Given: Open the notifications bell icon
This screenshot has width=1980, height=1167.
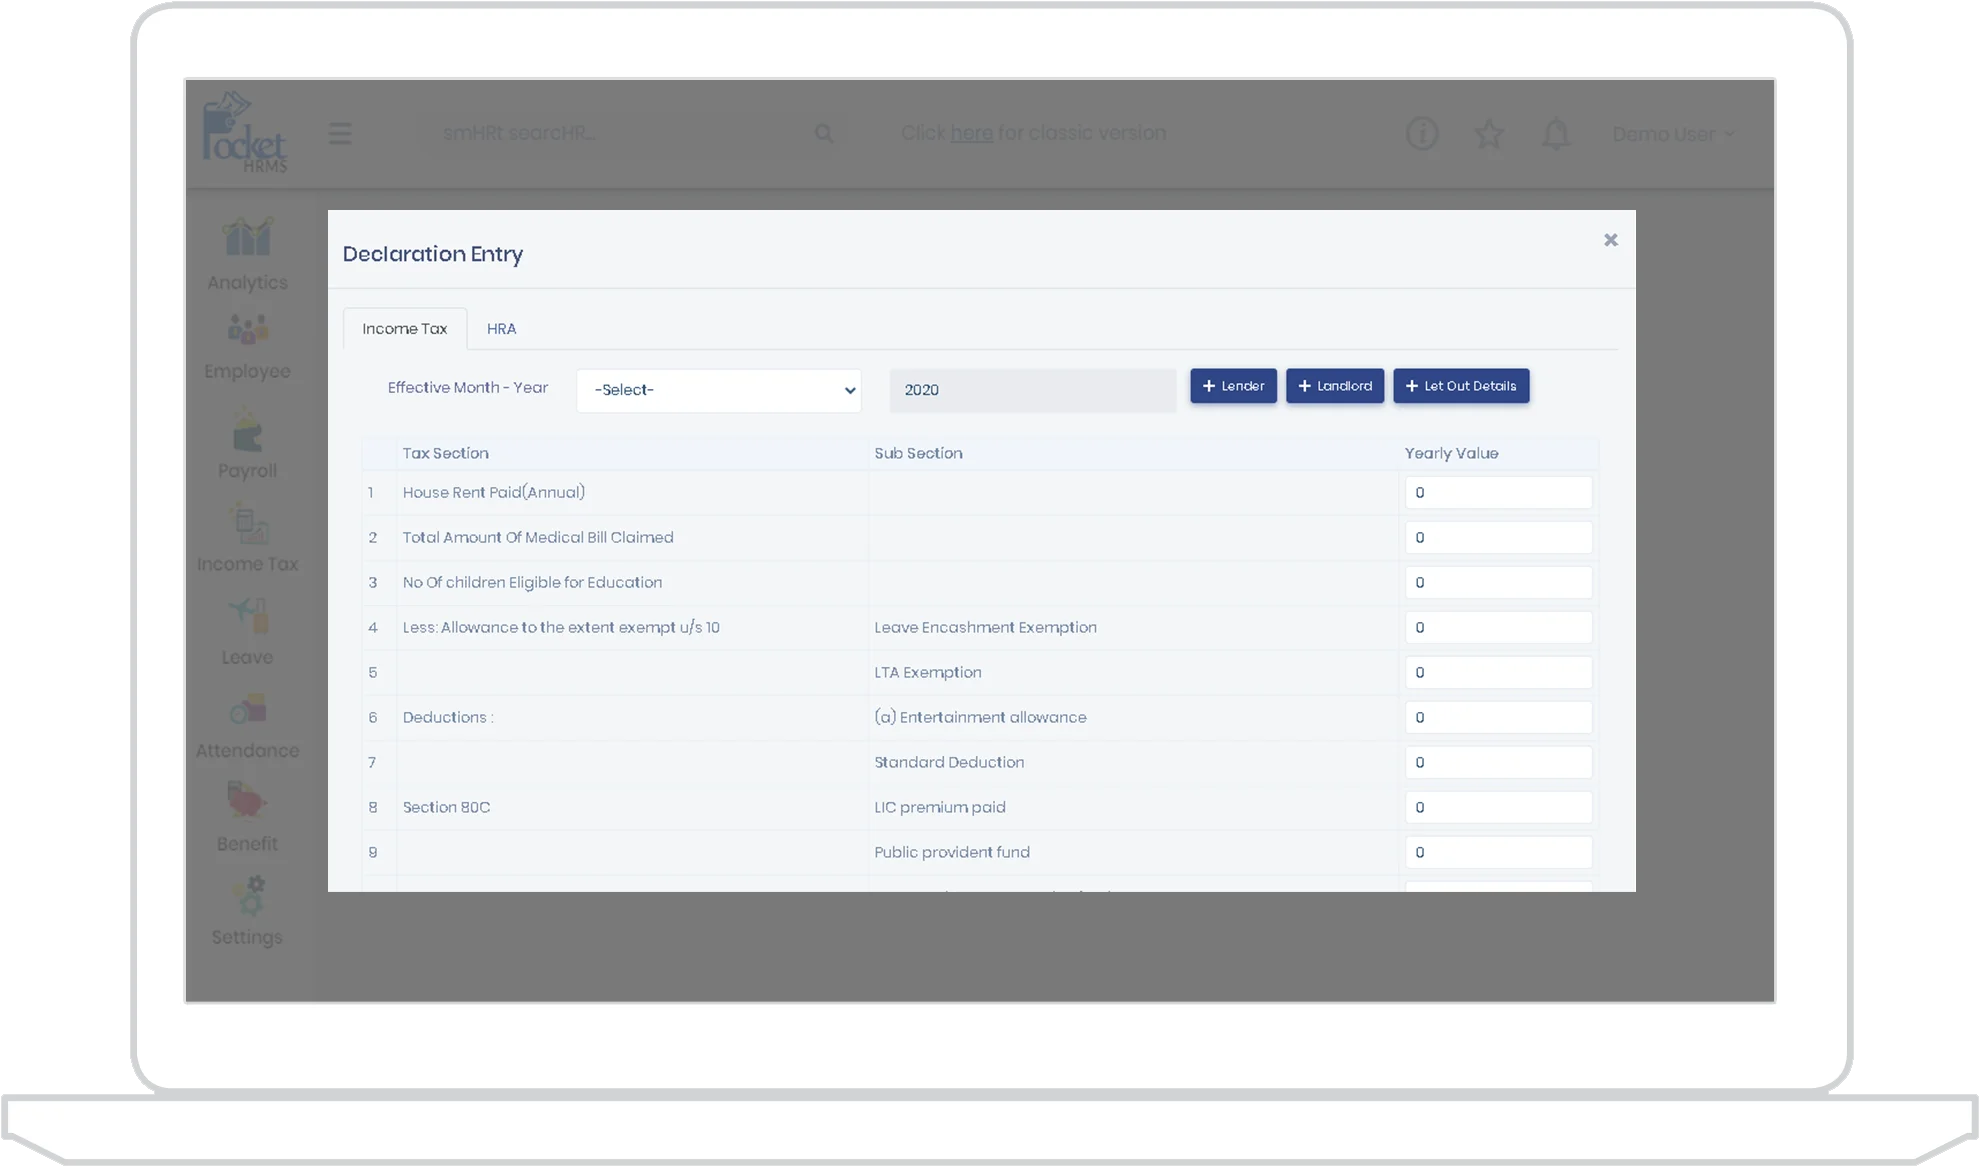Looking at the screenshot, I should click(x=1556, y=133).
